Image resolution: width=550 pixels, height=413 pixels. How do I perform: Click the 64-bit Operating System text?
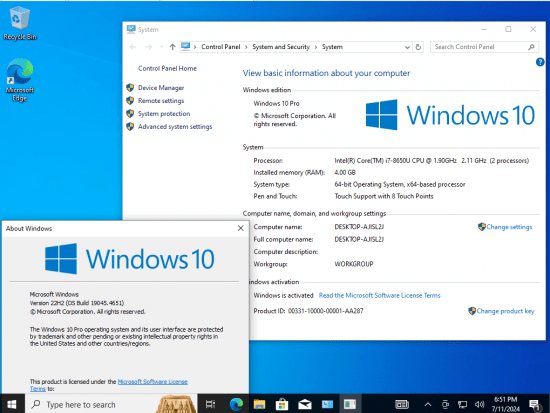(x=400, y=185)
